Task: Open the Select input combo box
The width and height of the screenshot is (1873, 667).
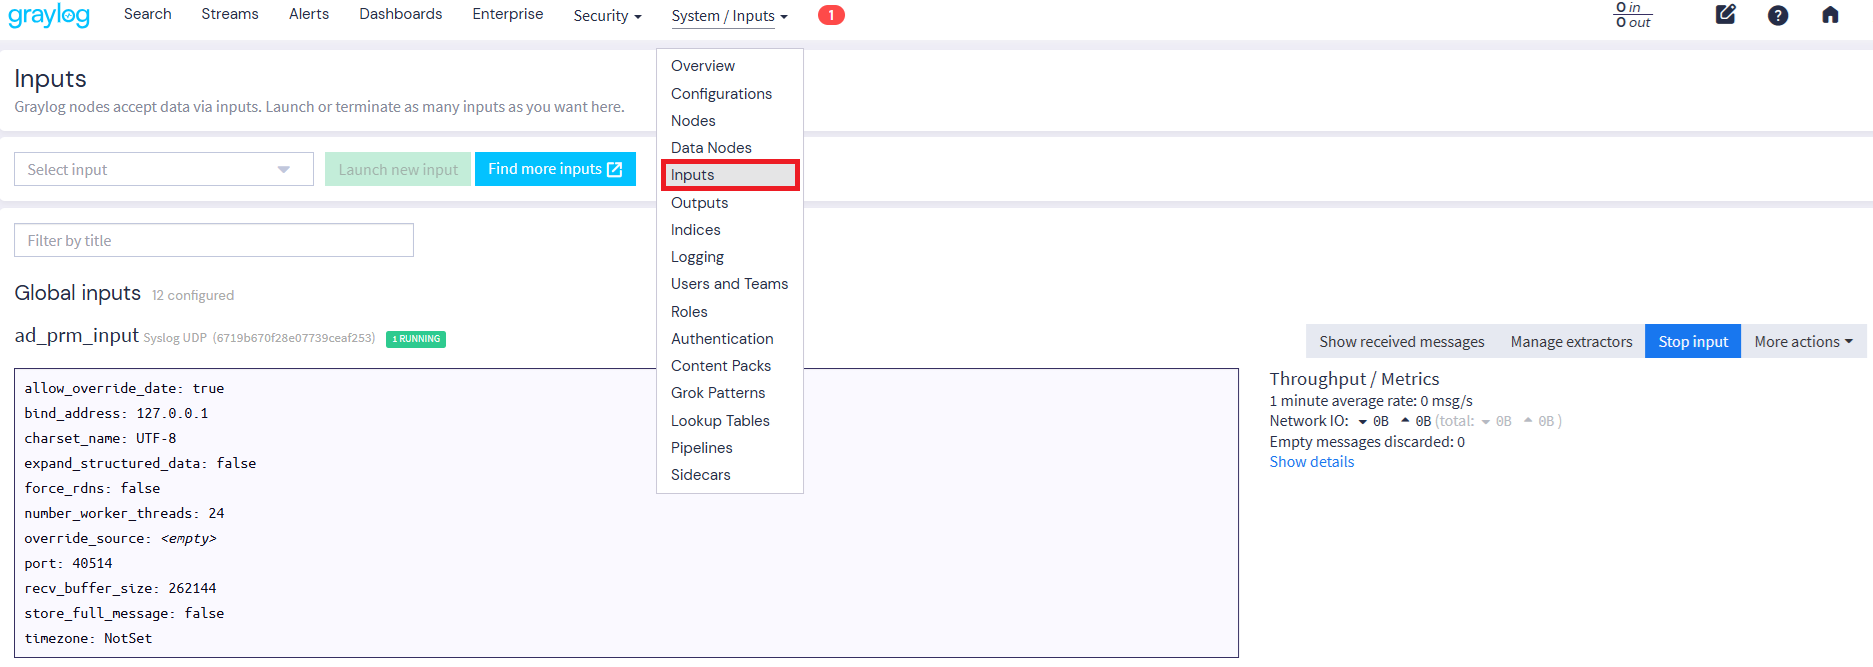Action: pos(163,170)
